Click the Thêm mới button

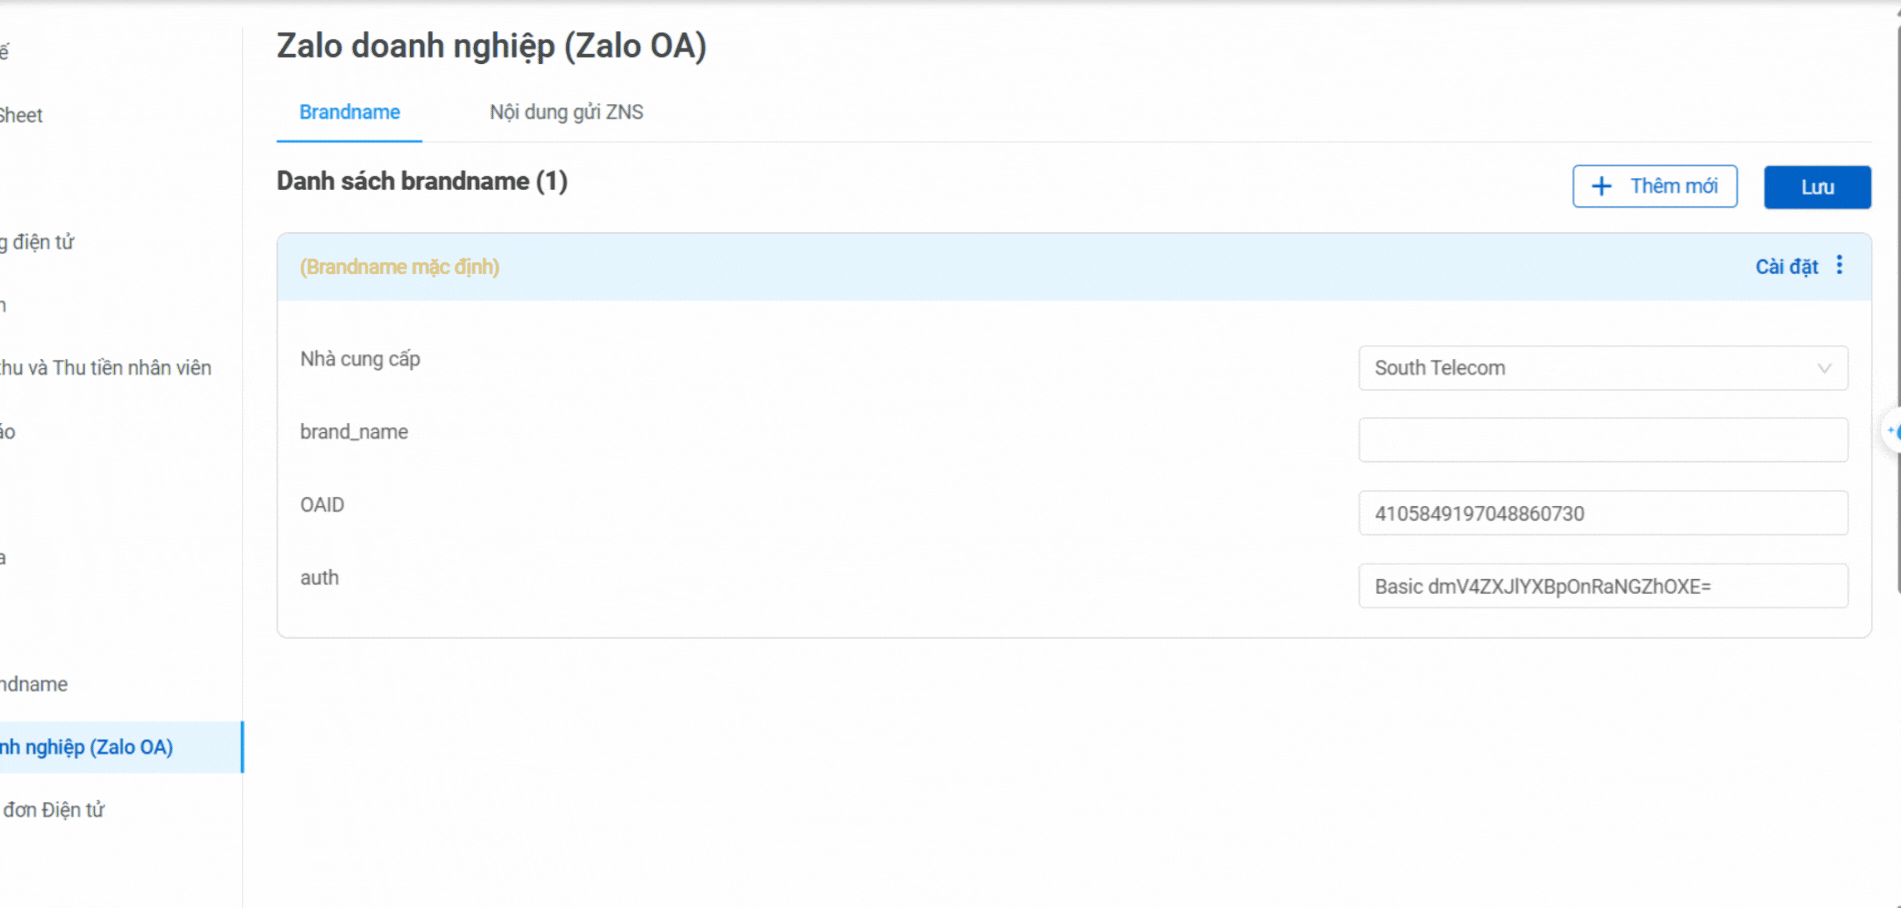(x=1654, y=187)
